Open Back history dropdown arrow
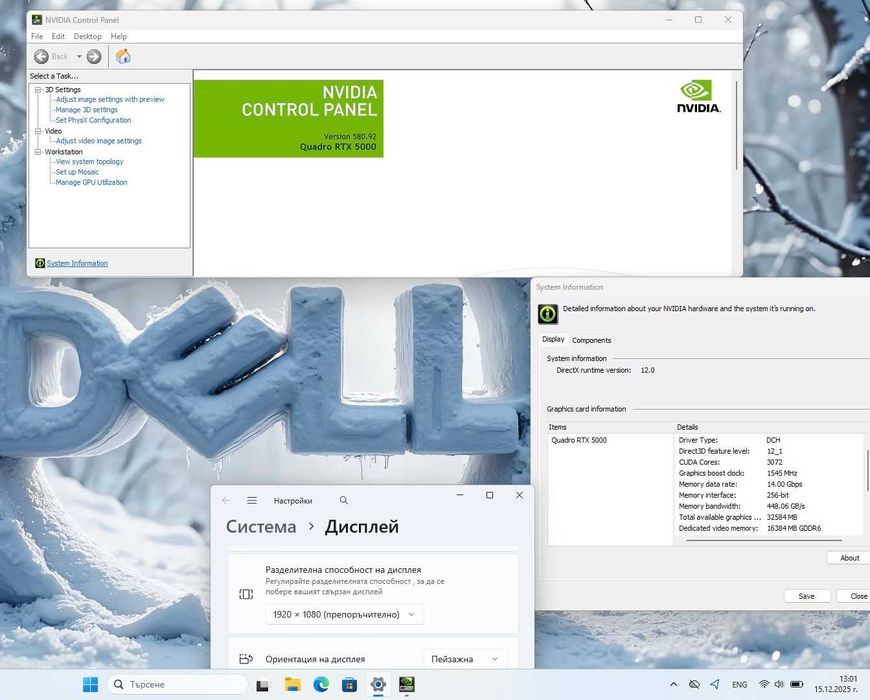The height and width of the screenshot is (700, 870). pyautogui.click(x=79, y=57)
